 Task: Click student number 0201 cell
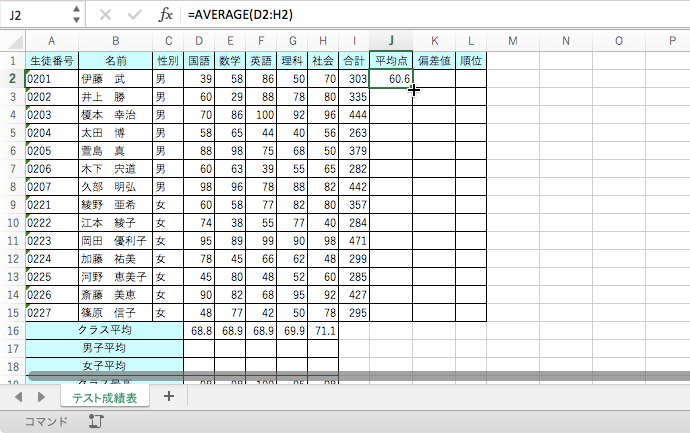pyautogui.click(x=52, y=79)
